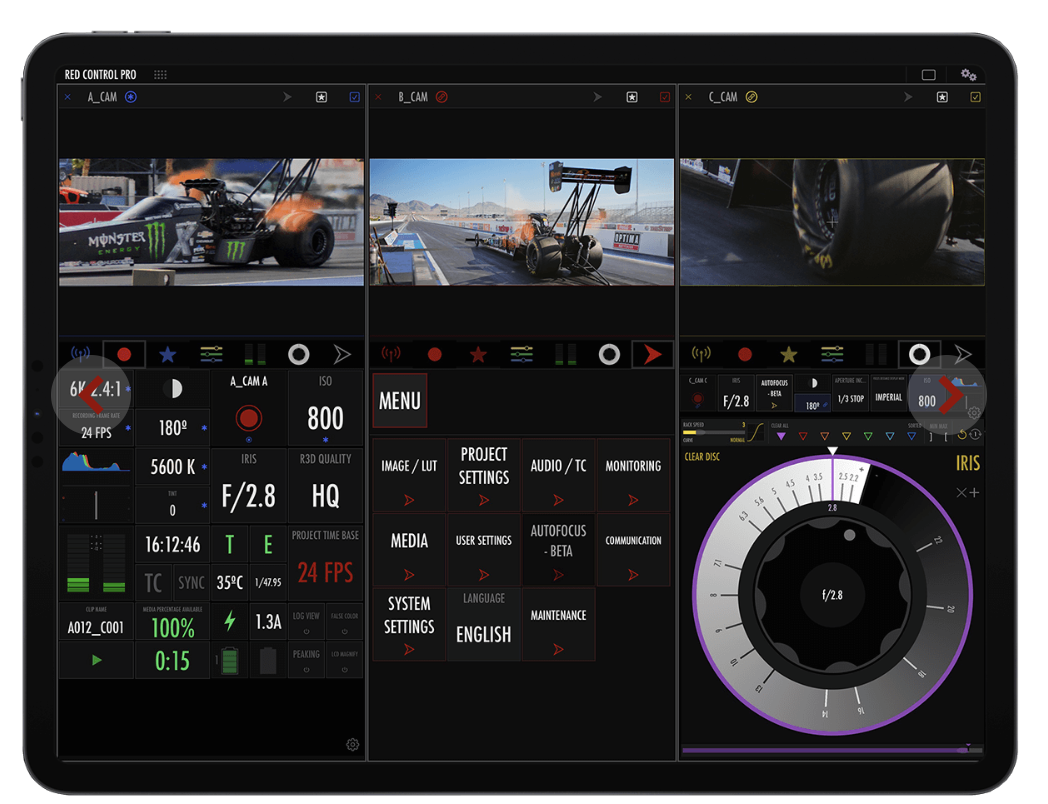
Task: Tap the blue star icon under A_CAM
Action: point(168,354)
